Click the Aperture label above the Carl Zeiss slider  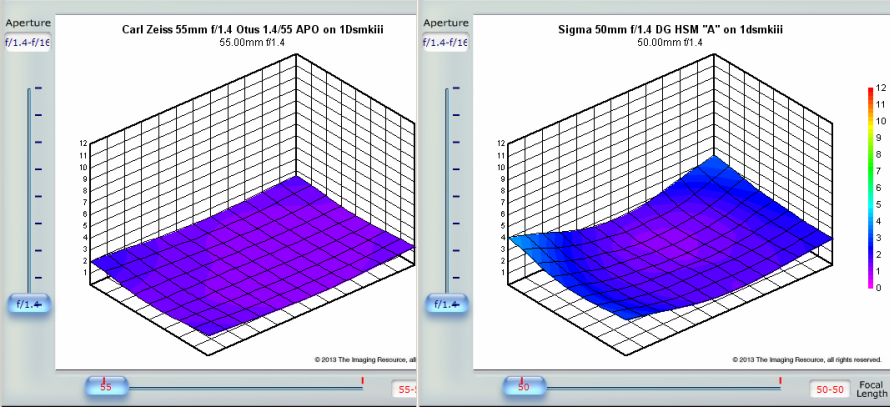coord(28,23)
